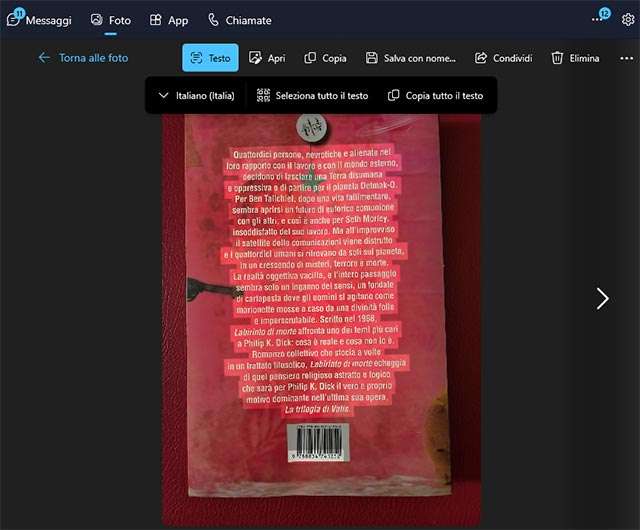Open notifications overflow with 12 badge
The width and height of the screenshot is (640, 530).
600,17
